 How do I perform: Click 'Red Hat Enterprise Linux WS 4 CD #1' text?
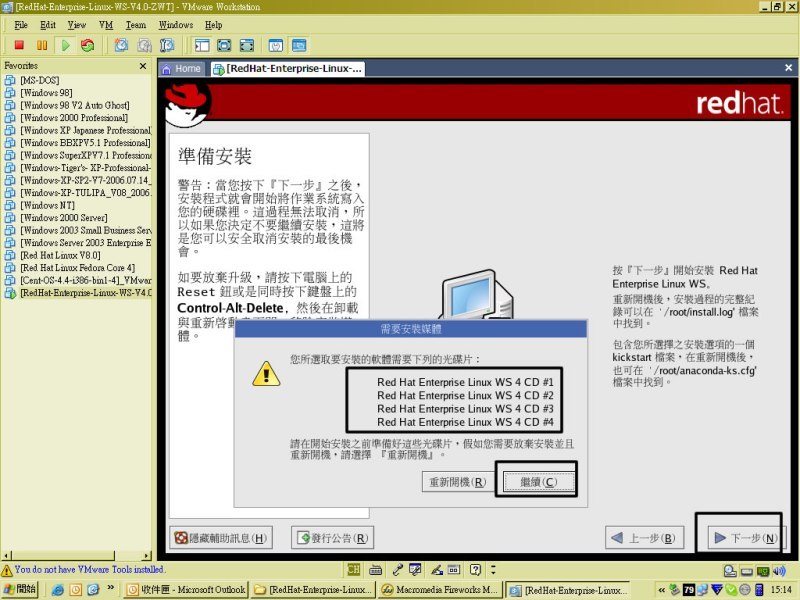(x=465, y=382)
